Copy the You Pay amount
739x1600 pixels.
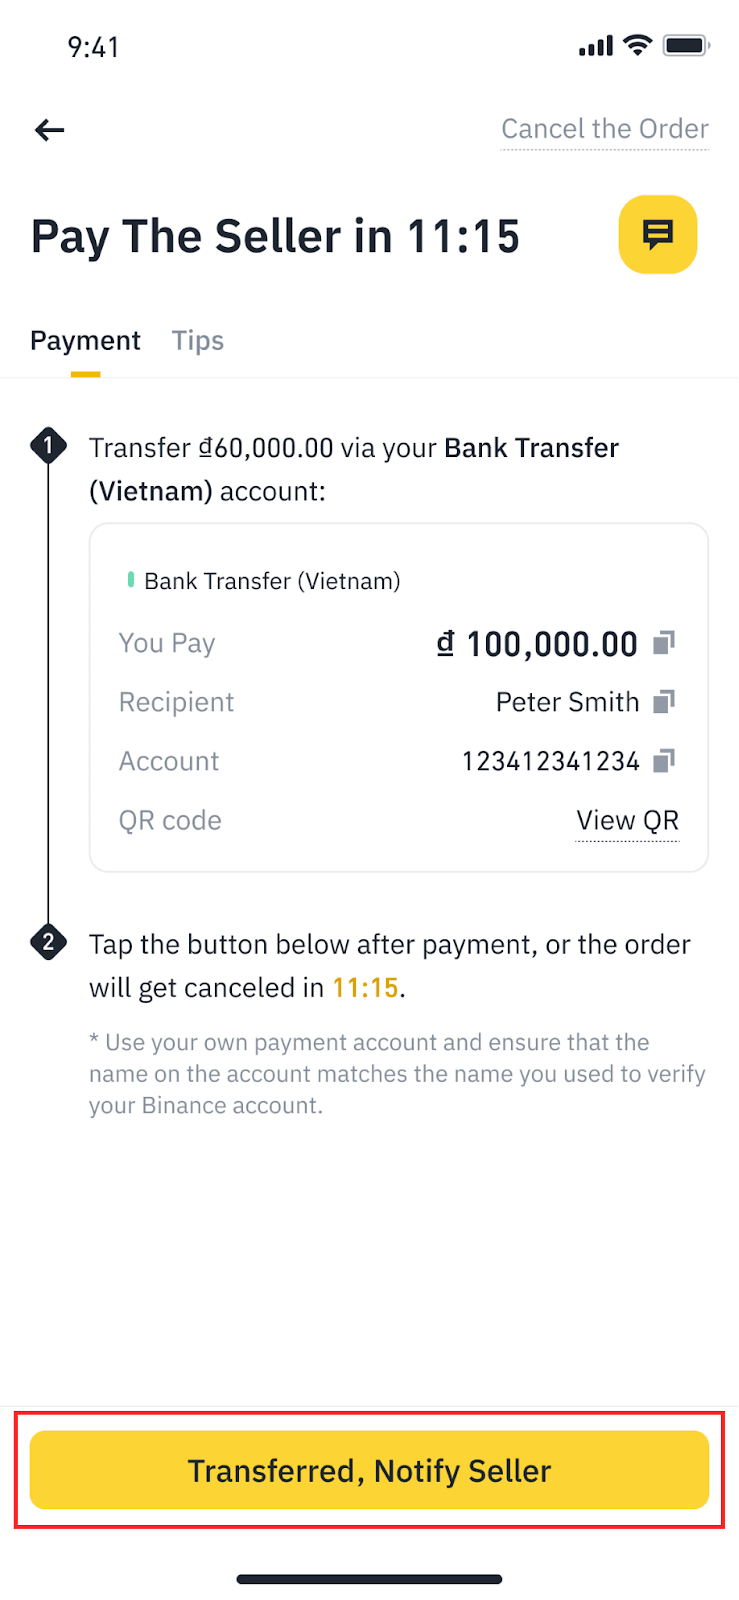coord(664,643)
